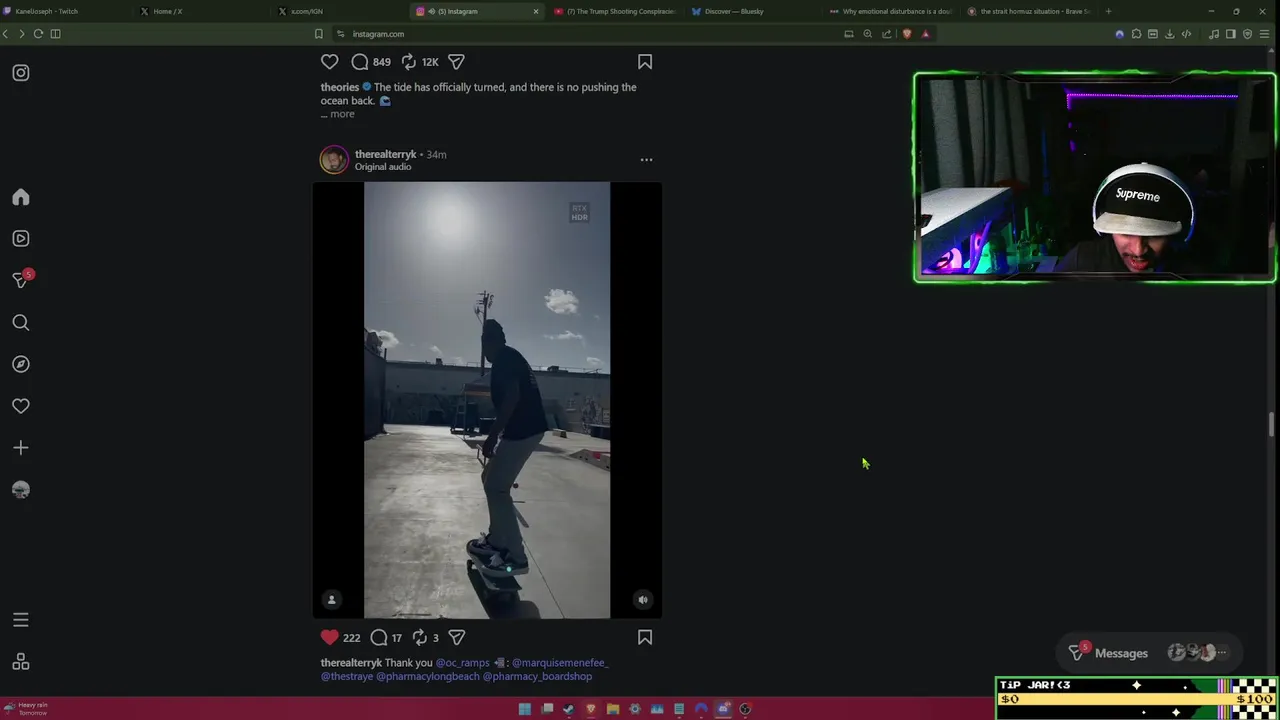This screenshot has height=720, width=1280.
Task: Open Brave main menu hamburger
Action: (x=1266, y=34)
